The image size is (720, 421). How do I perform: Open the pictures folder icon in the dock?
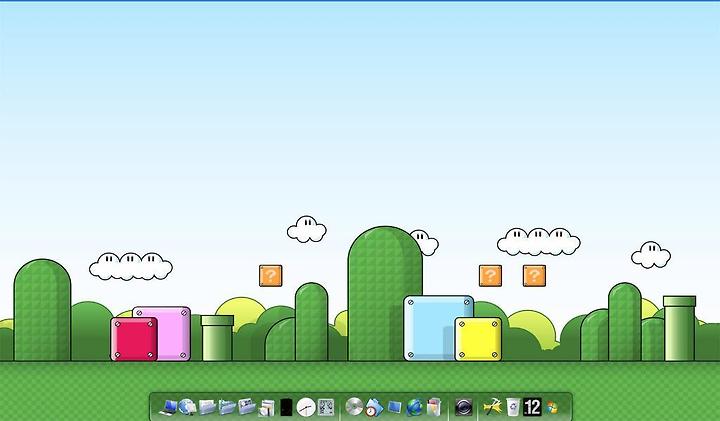tap(247, 407)
